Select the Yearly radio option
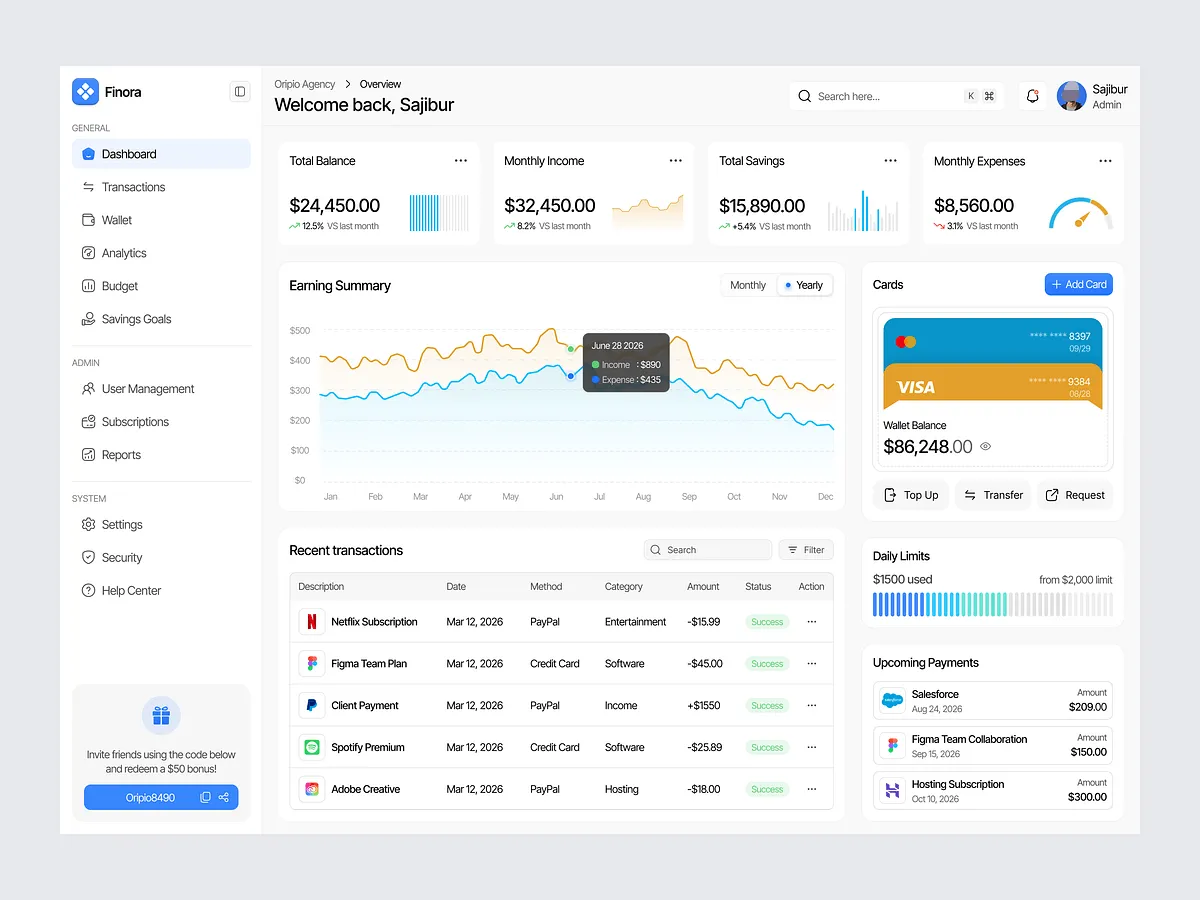The width and height of the screenshot is (1200, 900). coord(804,285)
